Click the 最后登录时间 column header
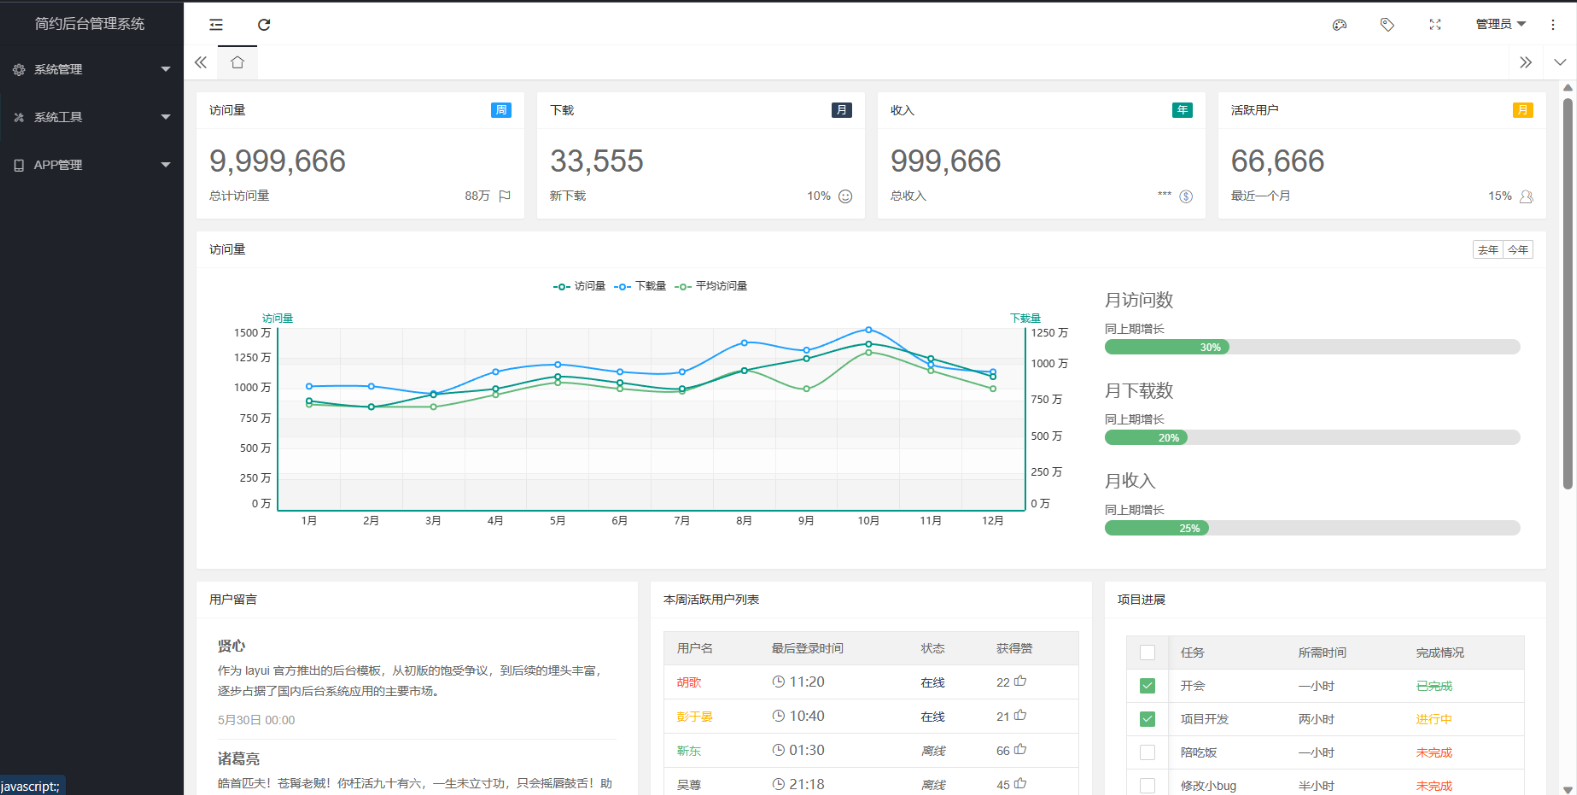The width and height of the screenshot is (1577, 795). click(x=807, y=648)
